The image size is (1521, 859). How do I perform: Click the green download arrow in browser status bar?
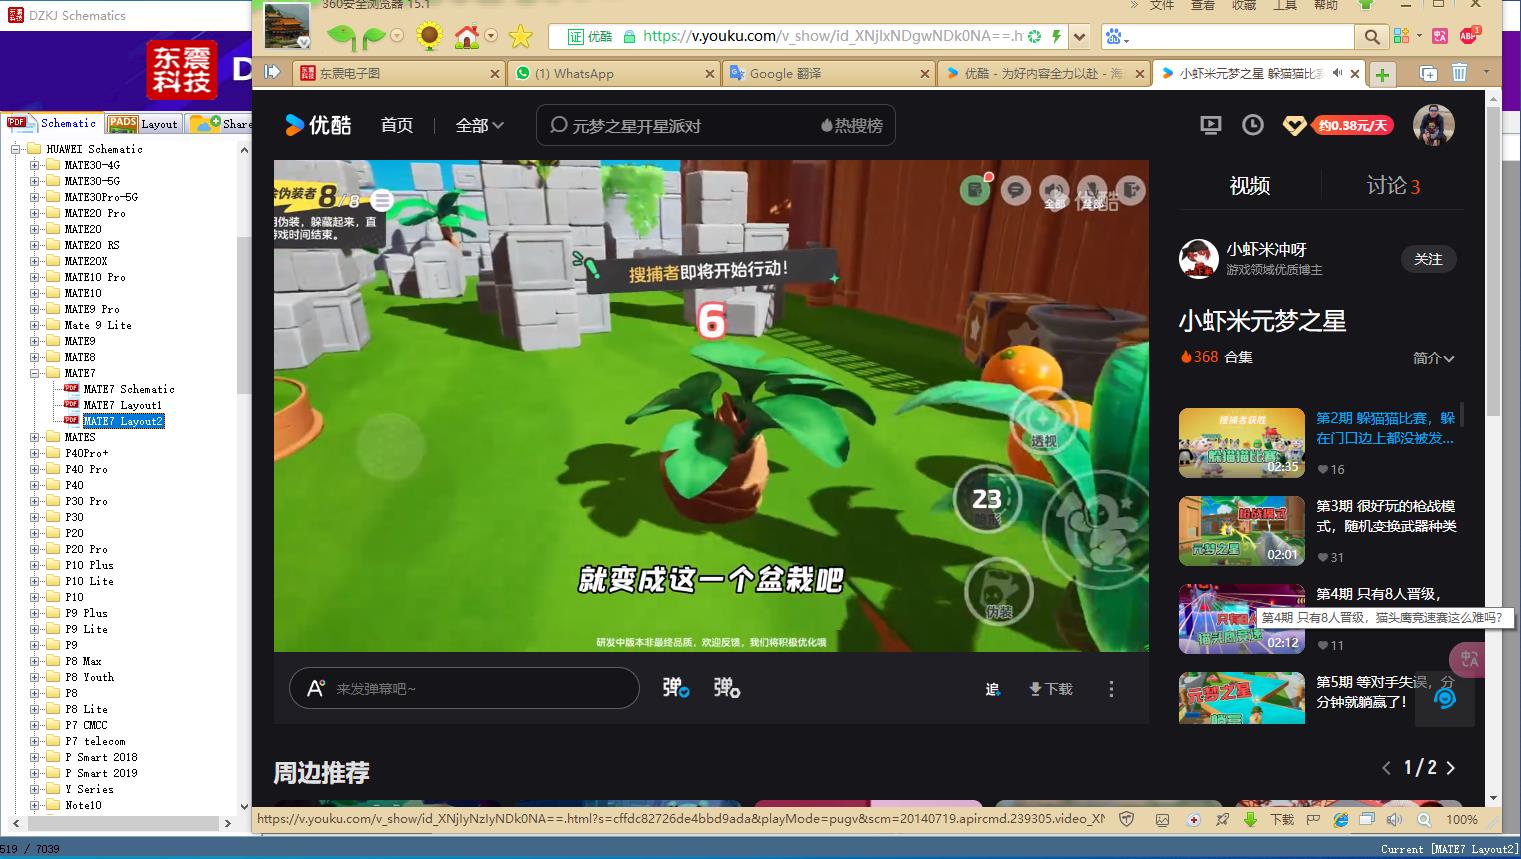[1250, 819]
